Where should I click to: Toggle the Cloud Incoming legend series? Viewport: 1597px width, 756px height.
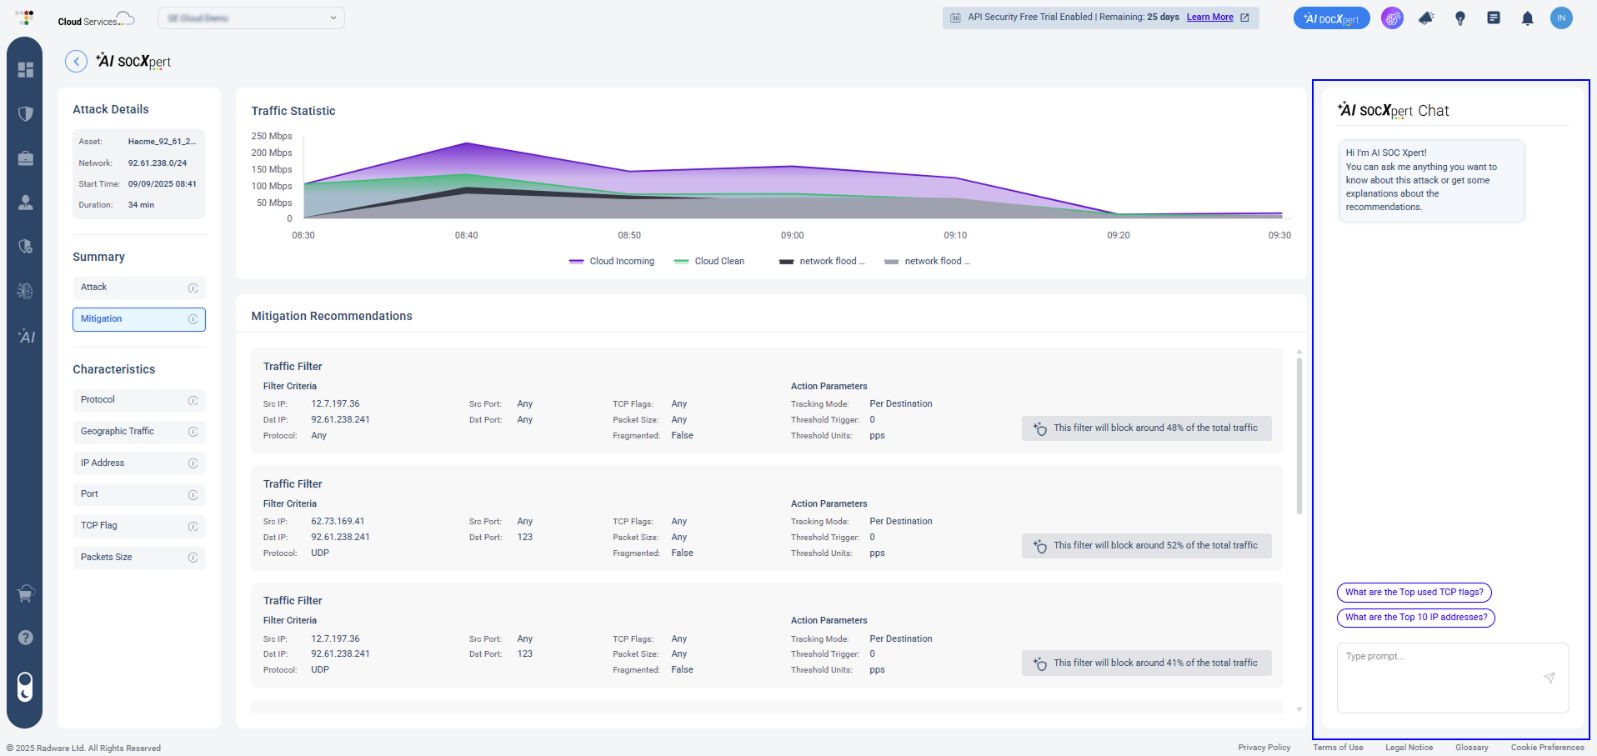pyautogui.click(x=612, y=261)
